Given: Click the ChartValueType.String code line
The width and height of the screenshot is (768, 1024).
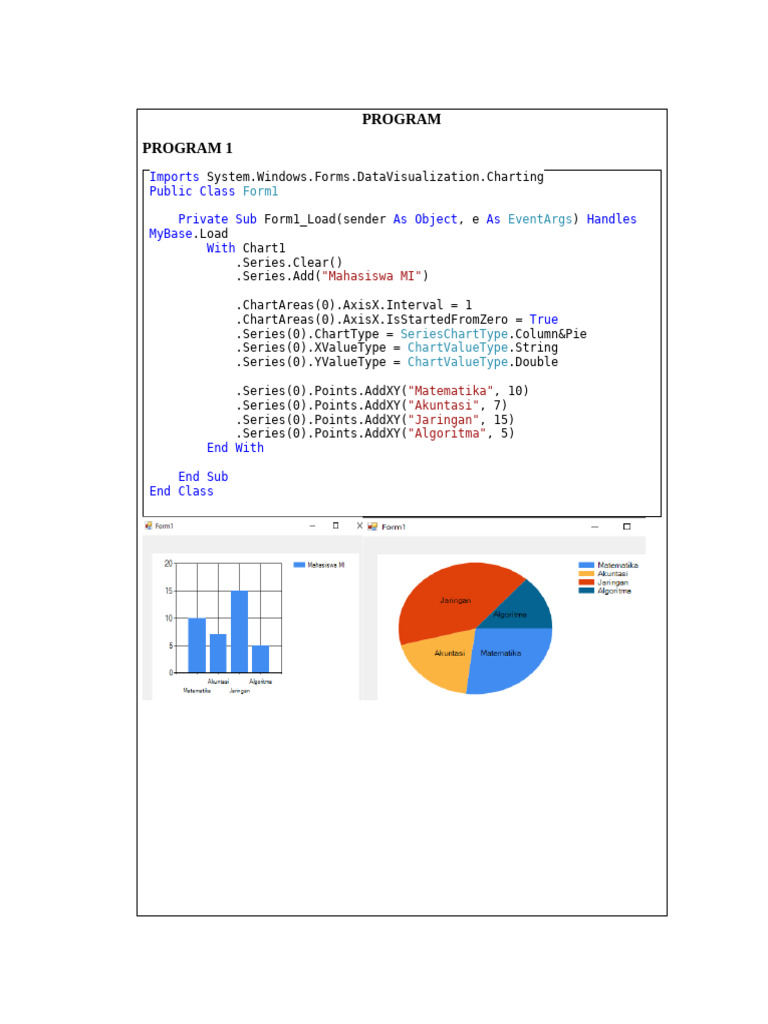Looking at the screenshot, I should 397,347.
